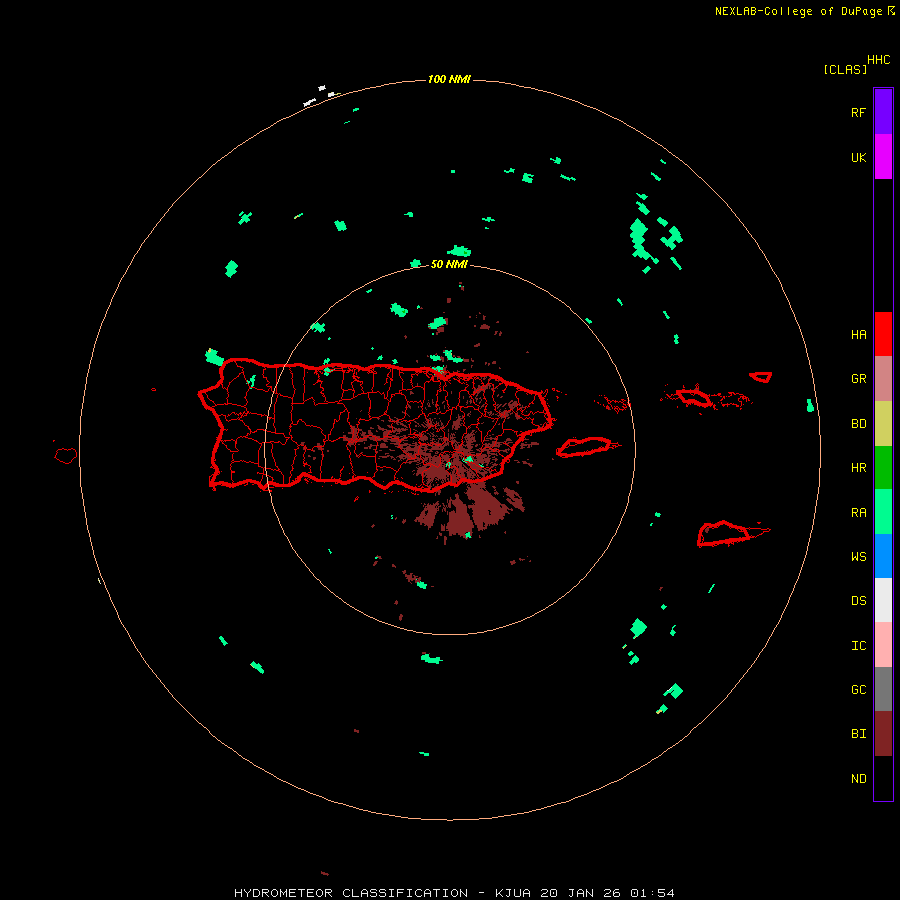This screenshot has height=900, width=900.
Task: Click the RF purple legend swatch
Action: [883, 112]
